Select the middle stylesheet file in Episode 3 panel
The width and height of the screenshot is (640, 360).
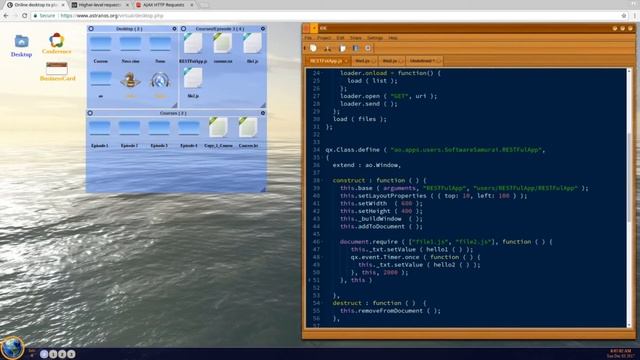(x=222, y=44)
